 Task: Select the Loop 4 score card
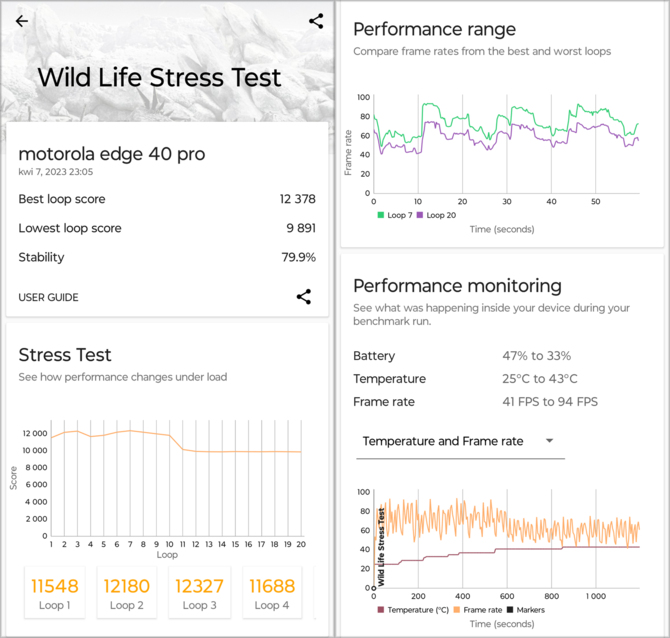pos(272,592)
